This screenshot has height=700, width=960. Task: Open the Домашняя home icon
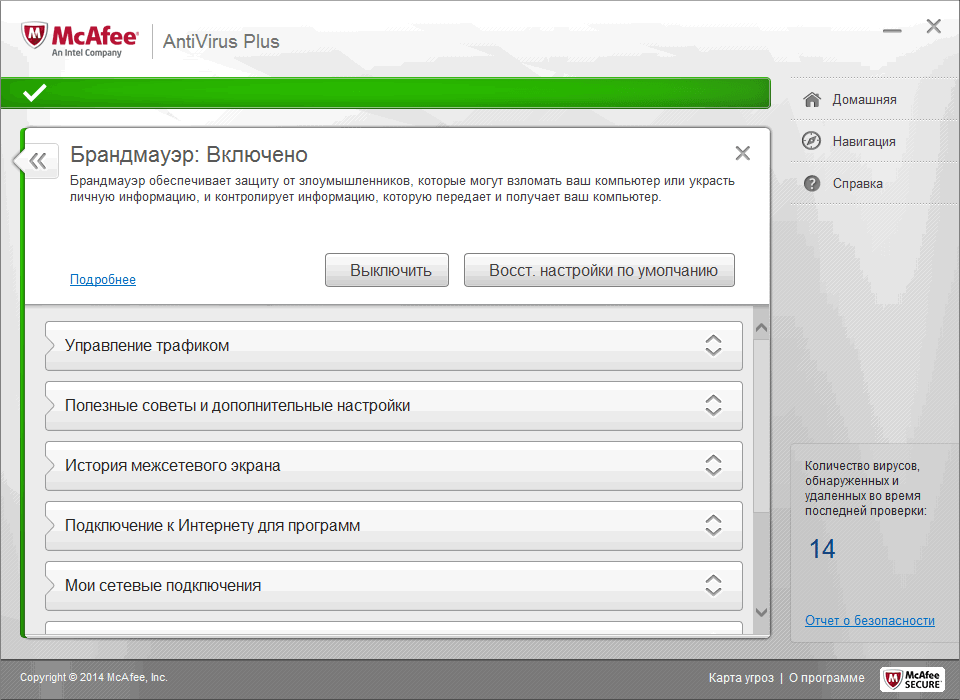812,98
